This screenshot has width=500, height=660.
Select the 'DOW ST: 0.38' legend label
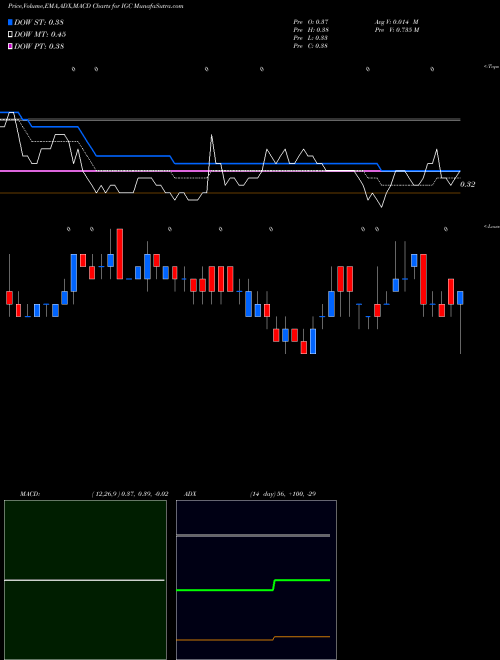point(39,22)
